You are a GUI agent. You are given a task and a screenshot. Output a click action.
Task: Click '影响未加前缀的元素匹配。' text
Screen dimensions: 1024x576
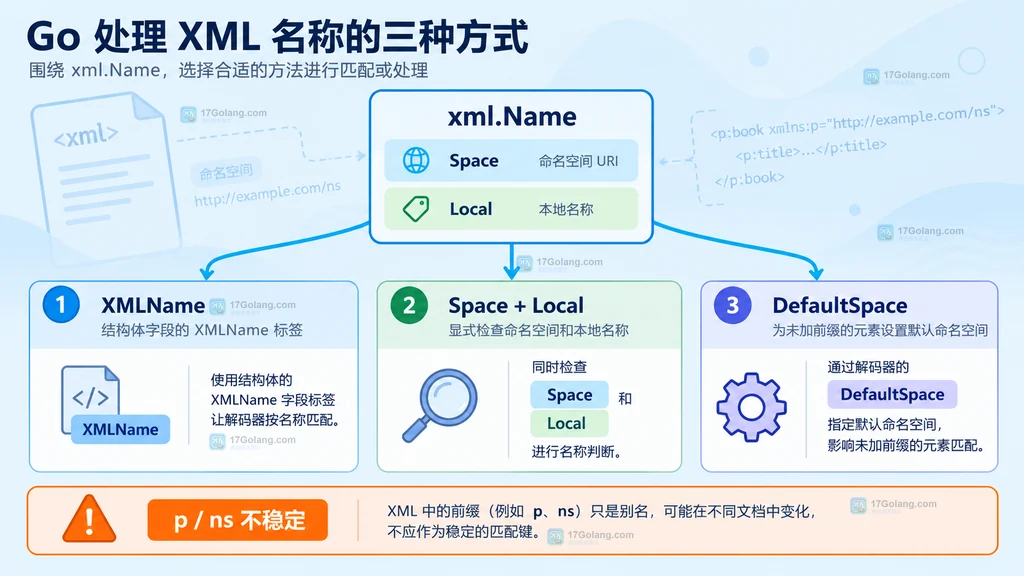click(x=907, y=445)
